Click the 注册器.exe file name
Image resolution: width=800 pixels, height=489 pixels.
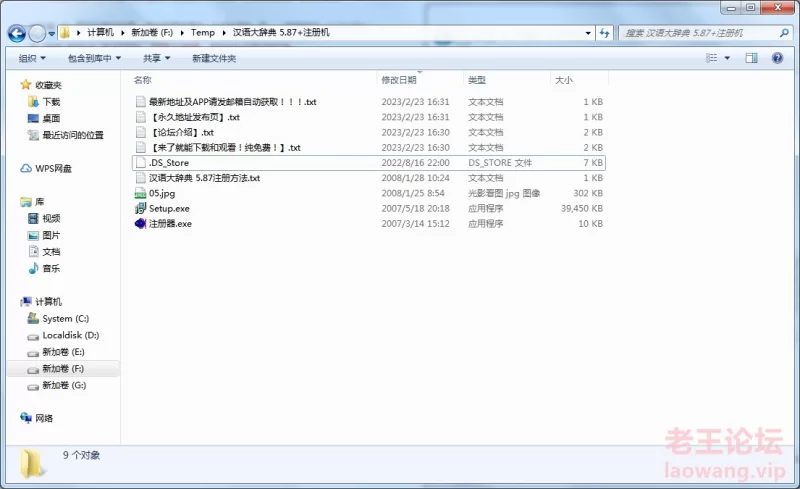(170, 224)
